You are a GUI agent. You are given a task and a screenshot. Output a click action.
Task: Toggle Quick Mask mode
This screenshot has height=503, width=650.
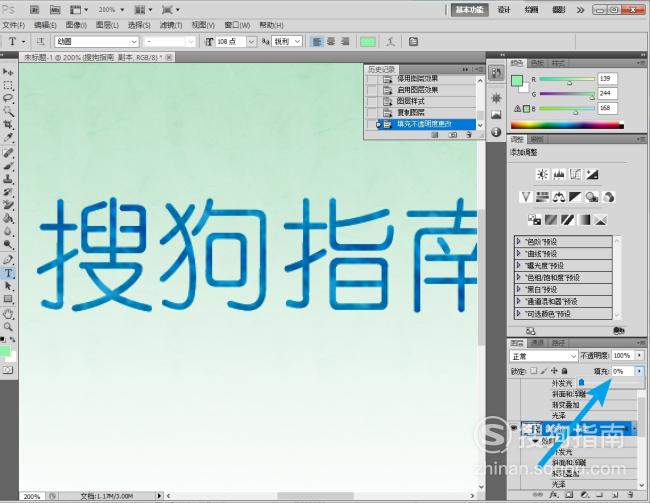pyautogui.click(x=8, y=369)
